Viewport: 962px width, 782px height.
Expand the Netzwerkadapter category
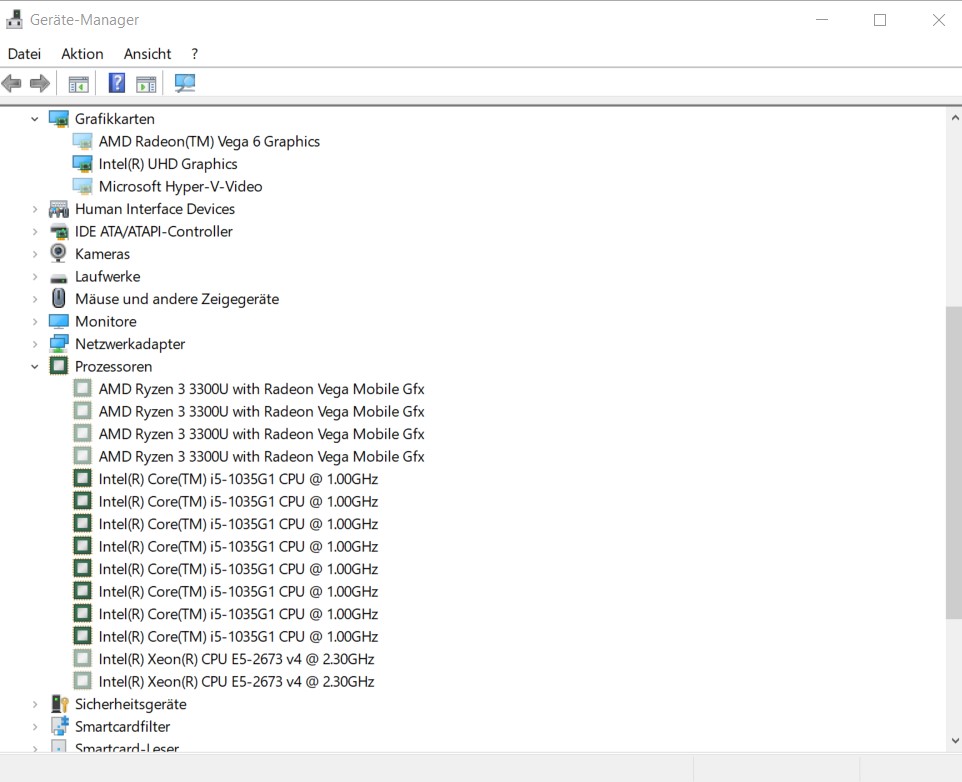click(x=35, y=344)
